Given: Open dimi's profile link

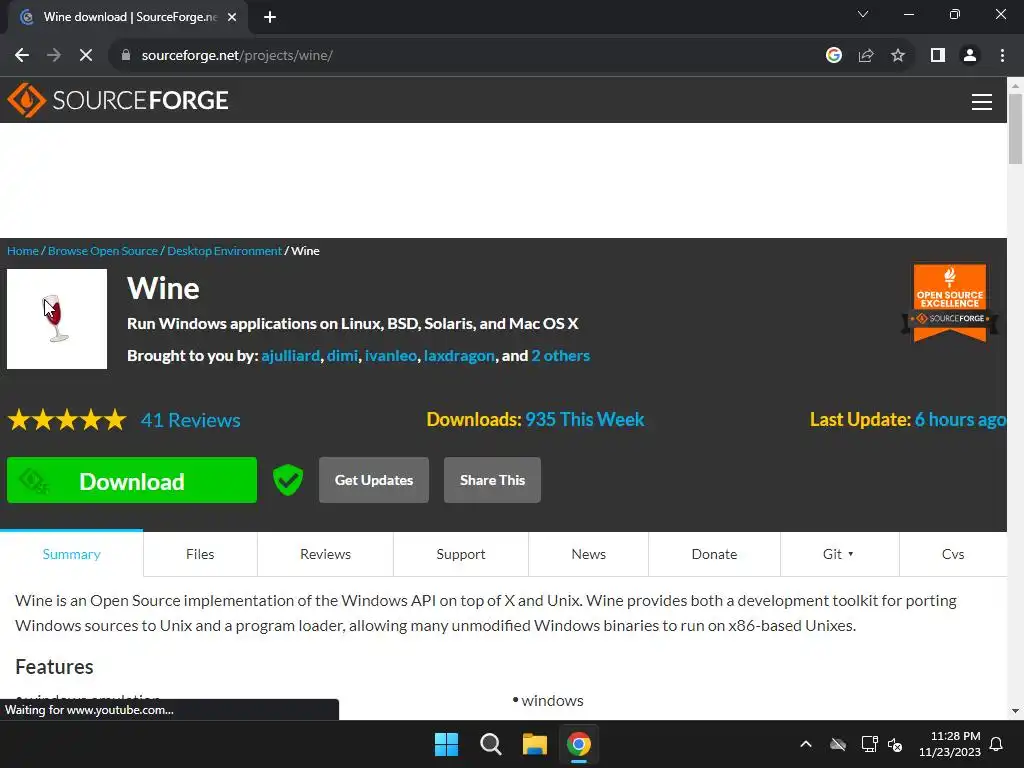Looking at the screenshot, I should tap(342, 356).
